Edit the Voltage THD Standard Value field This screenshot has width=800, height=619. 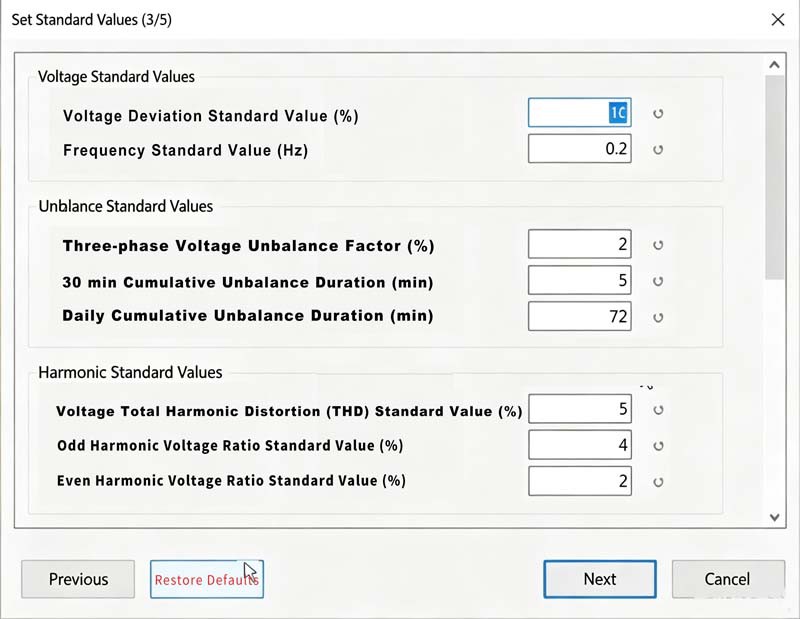click(x=580, y=409)
